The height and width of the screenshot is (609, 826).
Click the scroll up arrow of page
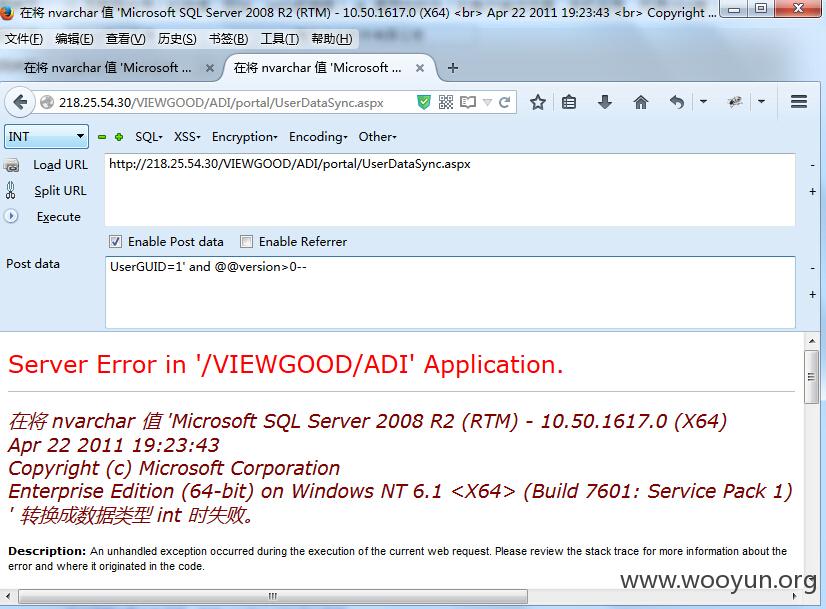[x=812, y=341]
